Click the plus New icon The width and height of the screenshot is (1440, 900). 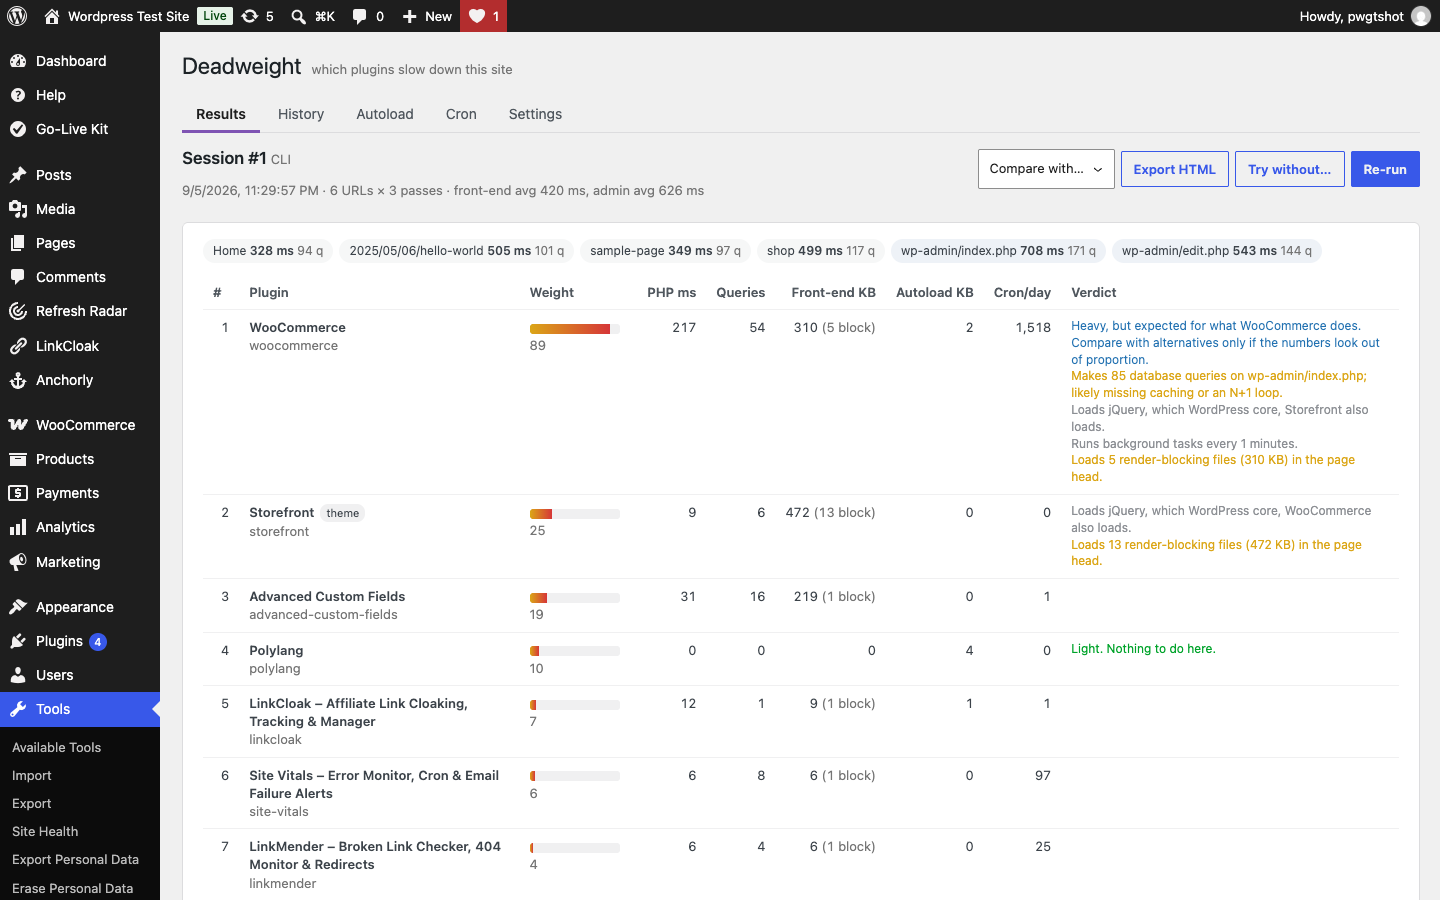point(409,16)
